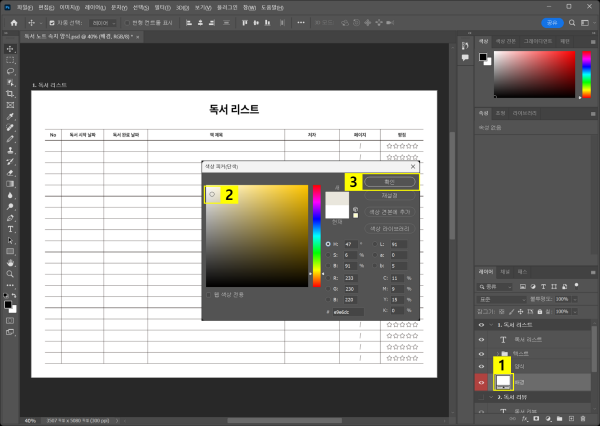Hide the '1. 독서 리스트' group via its eye icon
600x426 pixels.
coord(481,325)
